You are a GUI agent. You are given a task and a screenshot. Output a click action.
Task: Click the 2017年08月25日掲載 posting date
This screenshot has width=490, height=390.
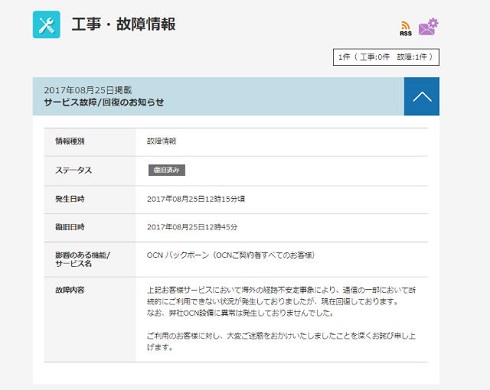pos(88,90)
